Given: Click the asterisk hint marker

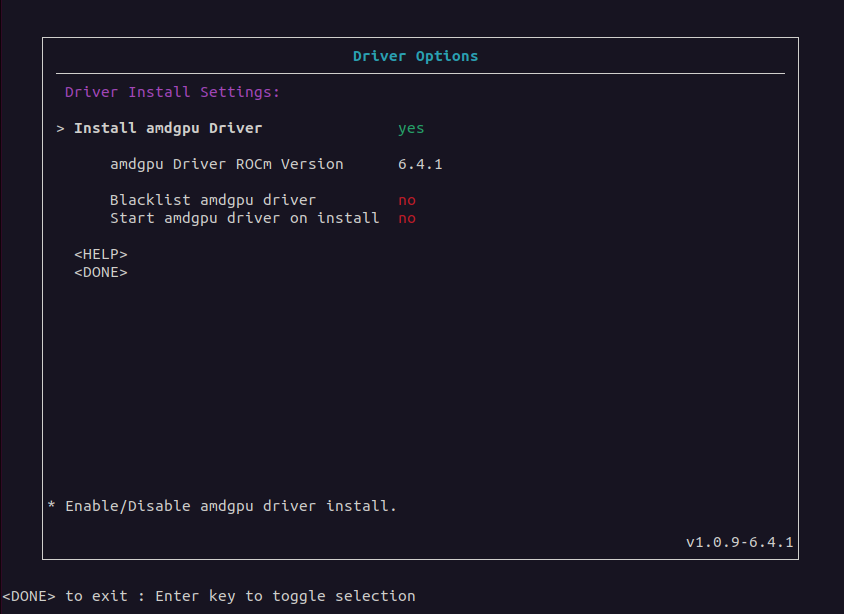Looking at the screenshot, I should (x=51, y=505).
